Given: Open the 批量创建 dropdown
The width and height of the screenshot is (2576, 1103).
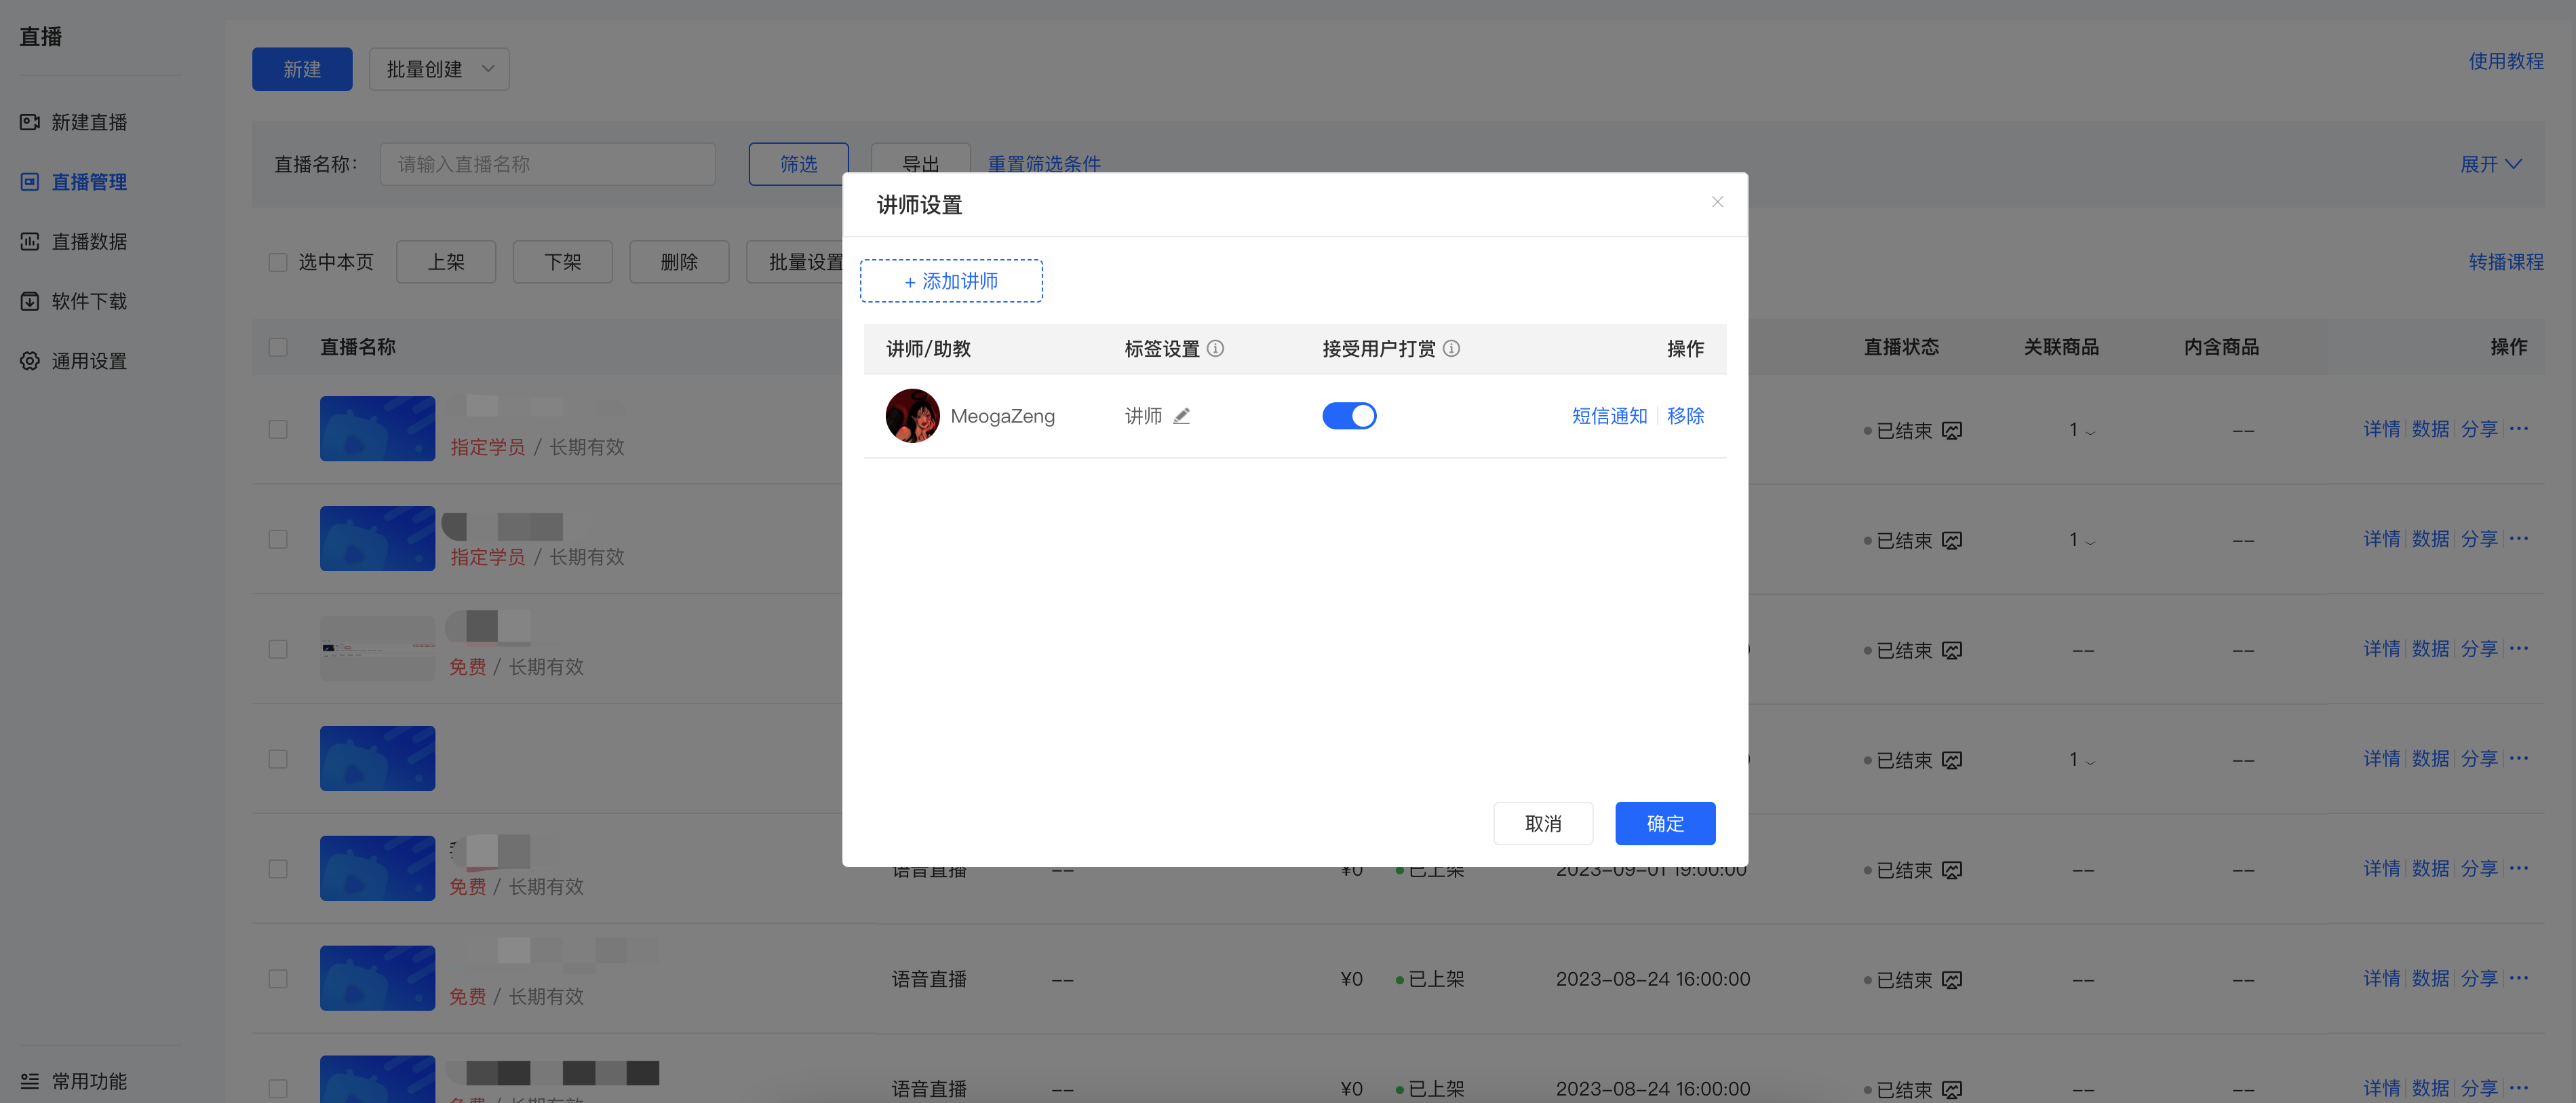Looking at the screenshot, I should click(x=439, y=69).
